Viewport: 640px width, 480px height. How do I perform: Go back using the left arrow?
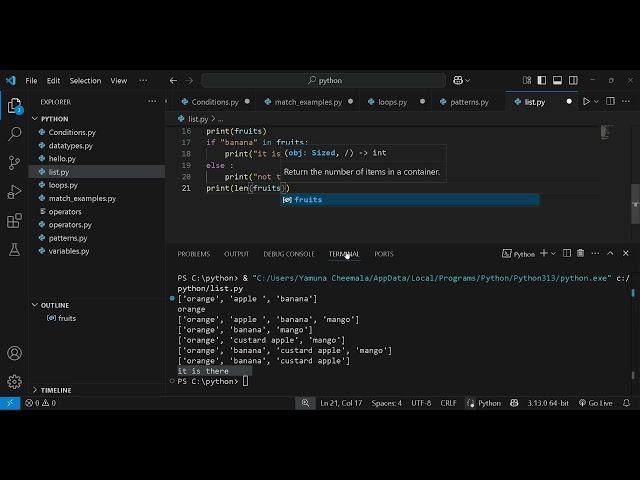[x=173, y=80]
